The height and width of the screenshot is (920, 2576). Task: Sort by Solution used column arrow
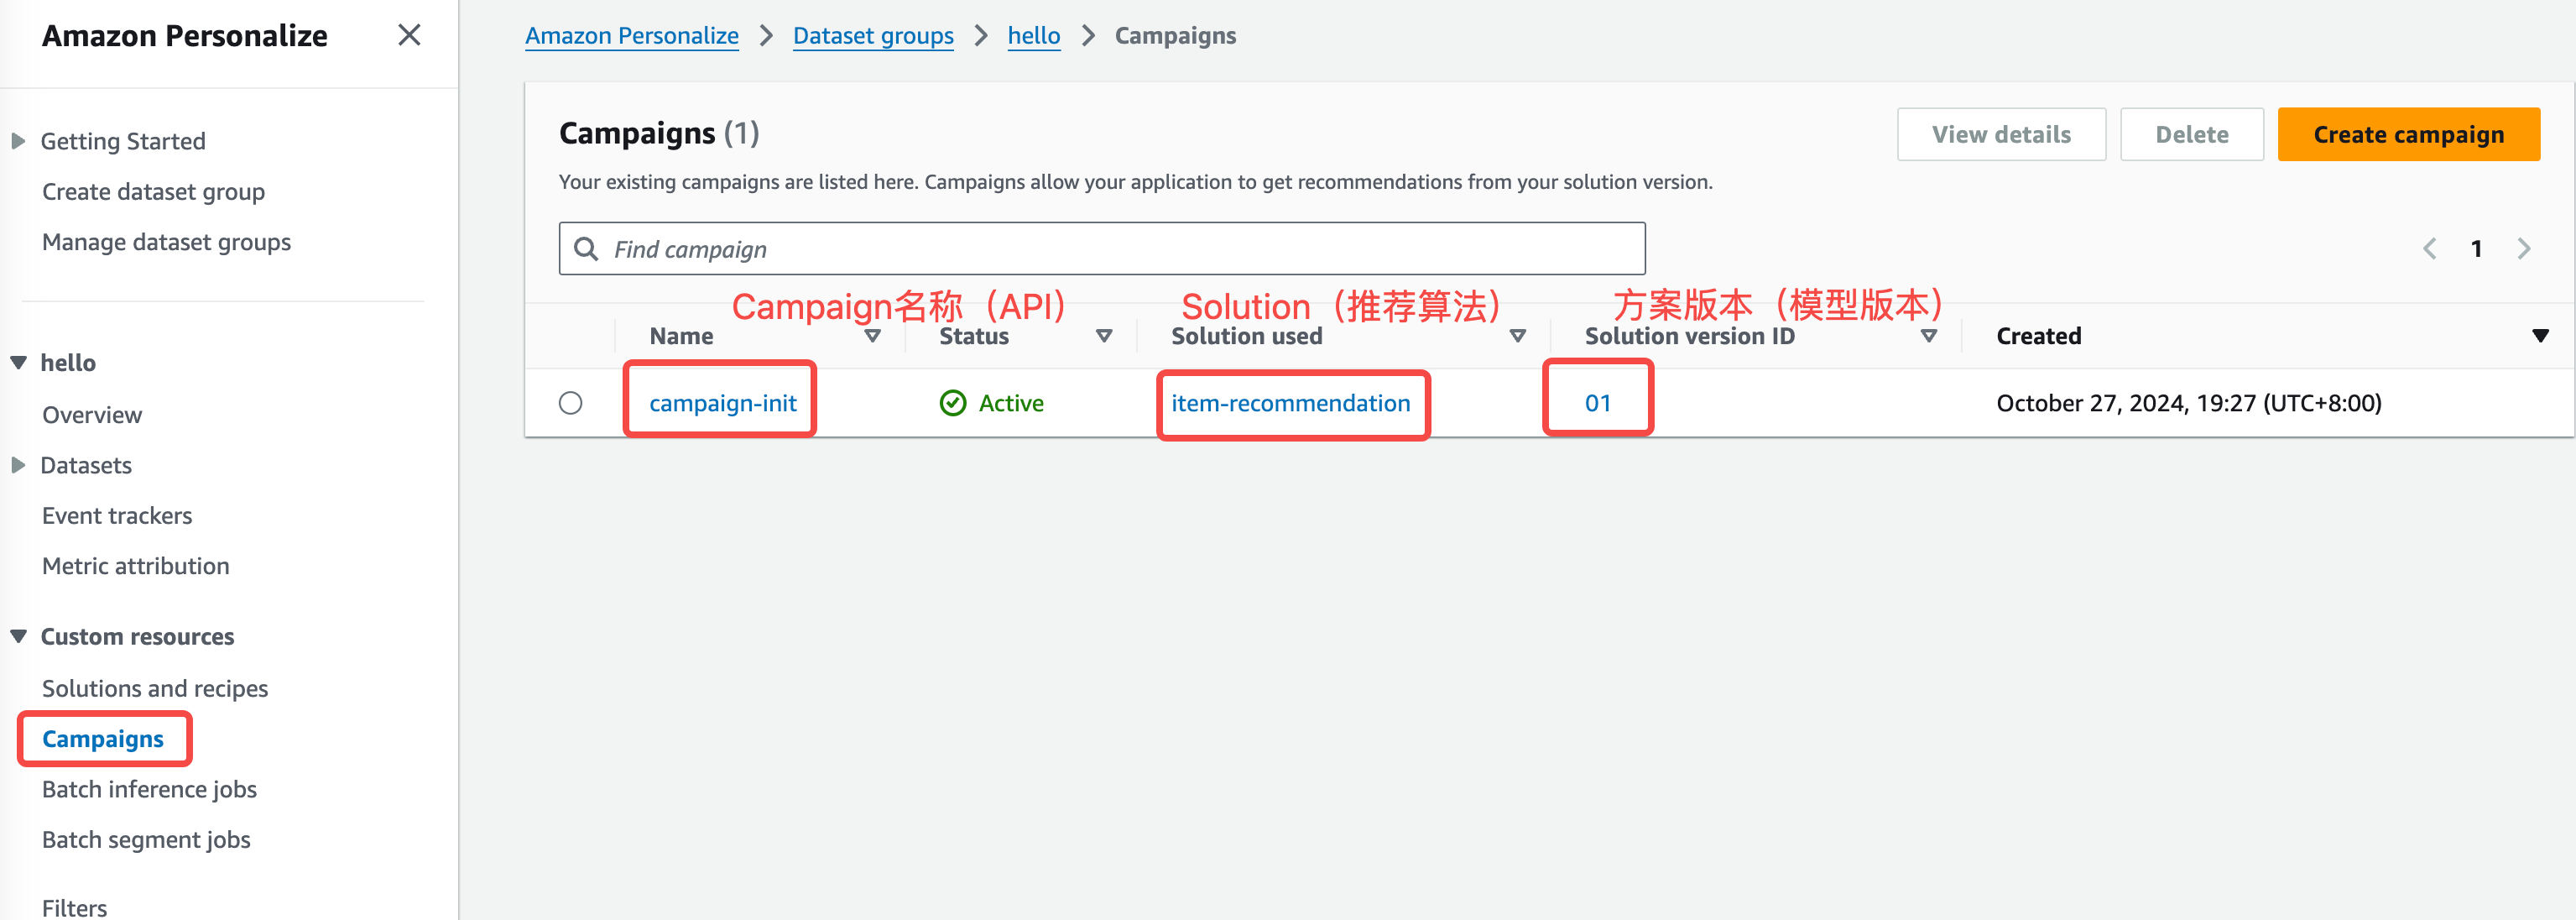(x=1517, y=336)
